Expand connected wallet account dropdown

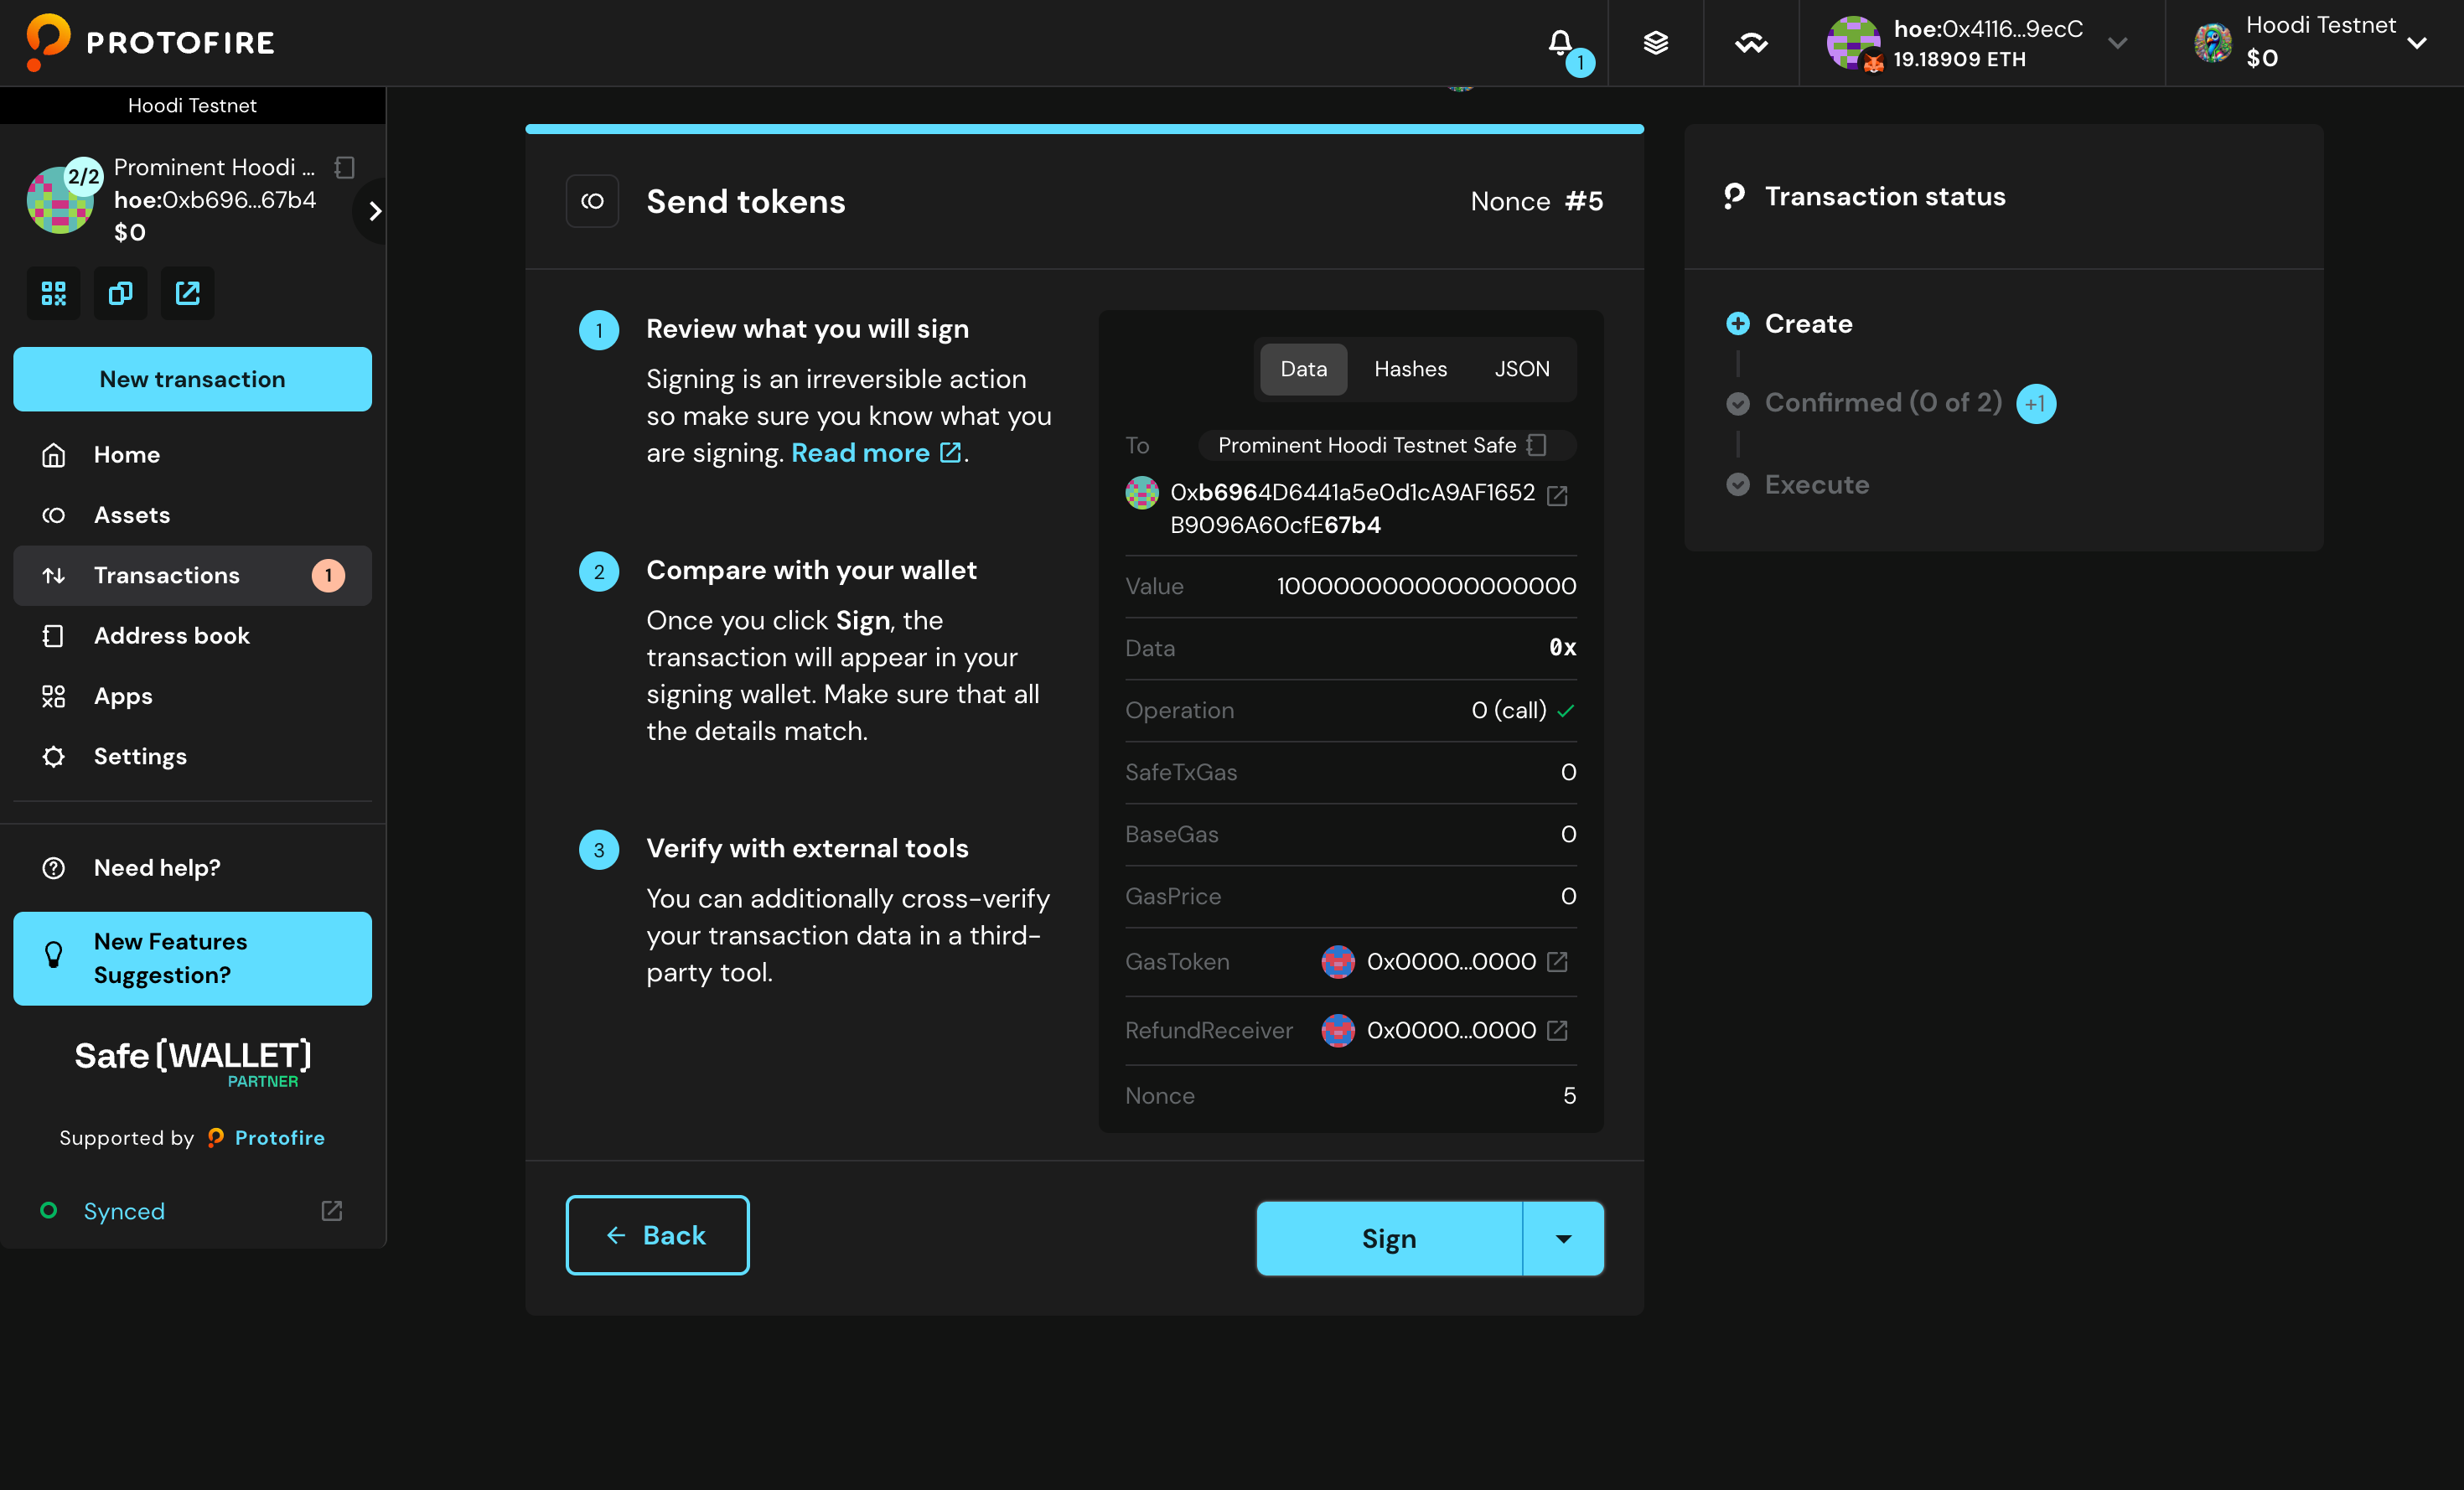point(2116,42)
